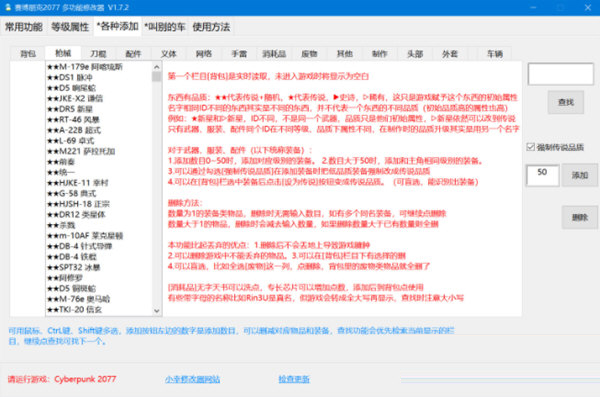Click the quantity field showing 50

pos(543,175)
